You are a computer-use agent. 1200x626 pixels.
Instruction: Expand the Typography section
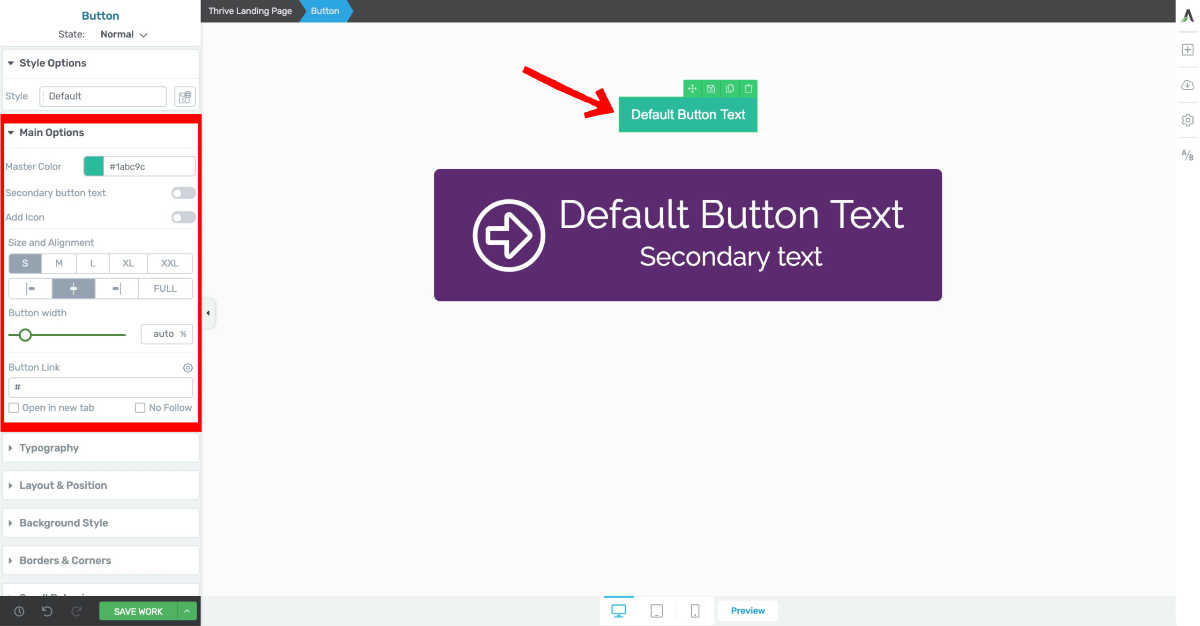[x=49, y=448]
